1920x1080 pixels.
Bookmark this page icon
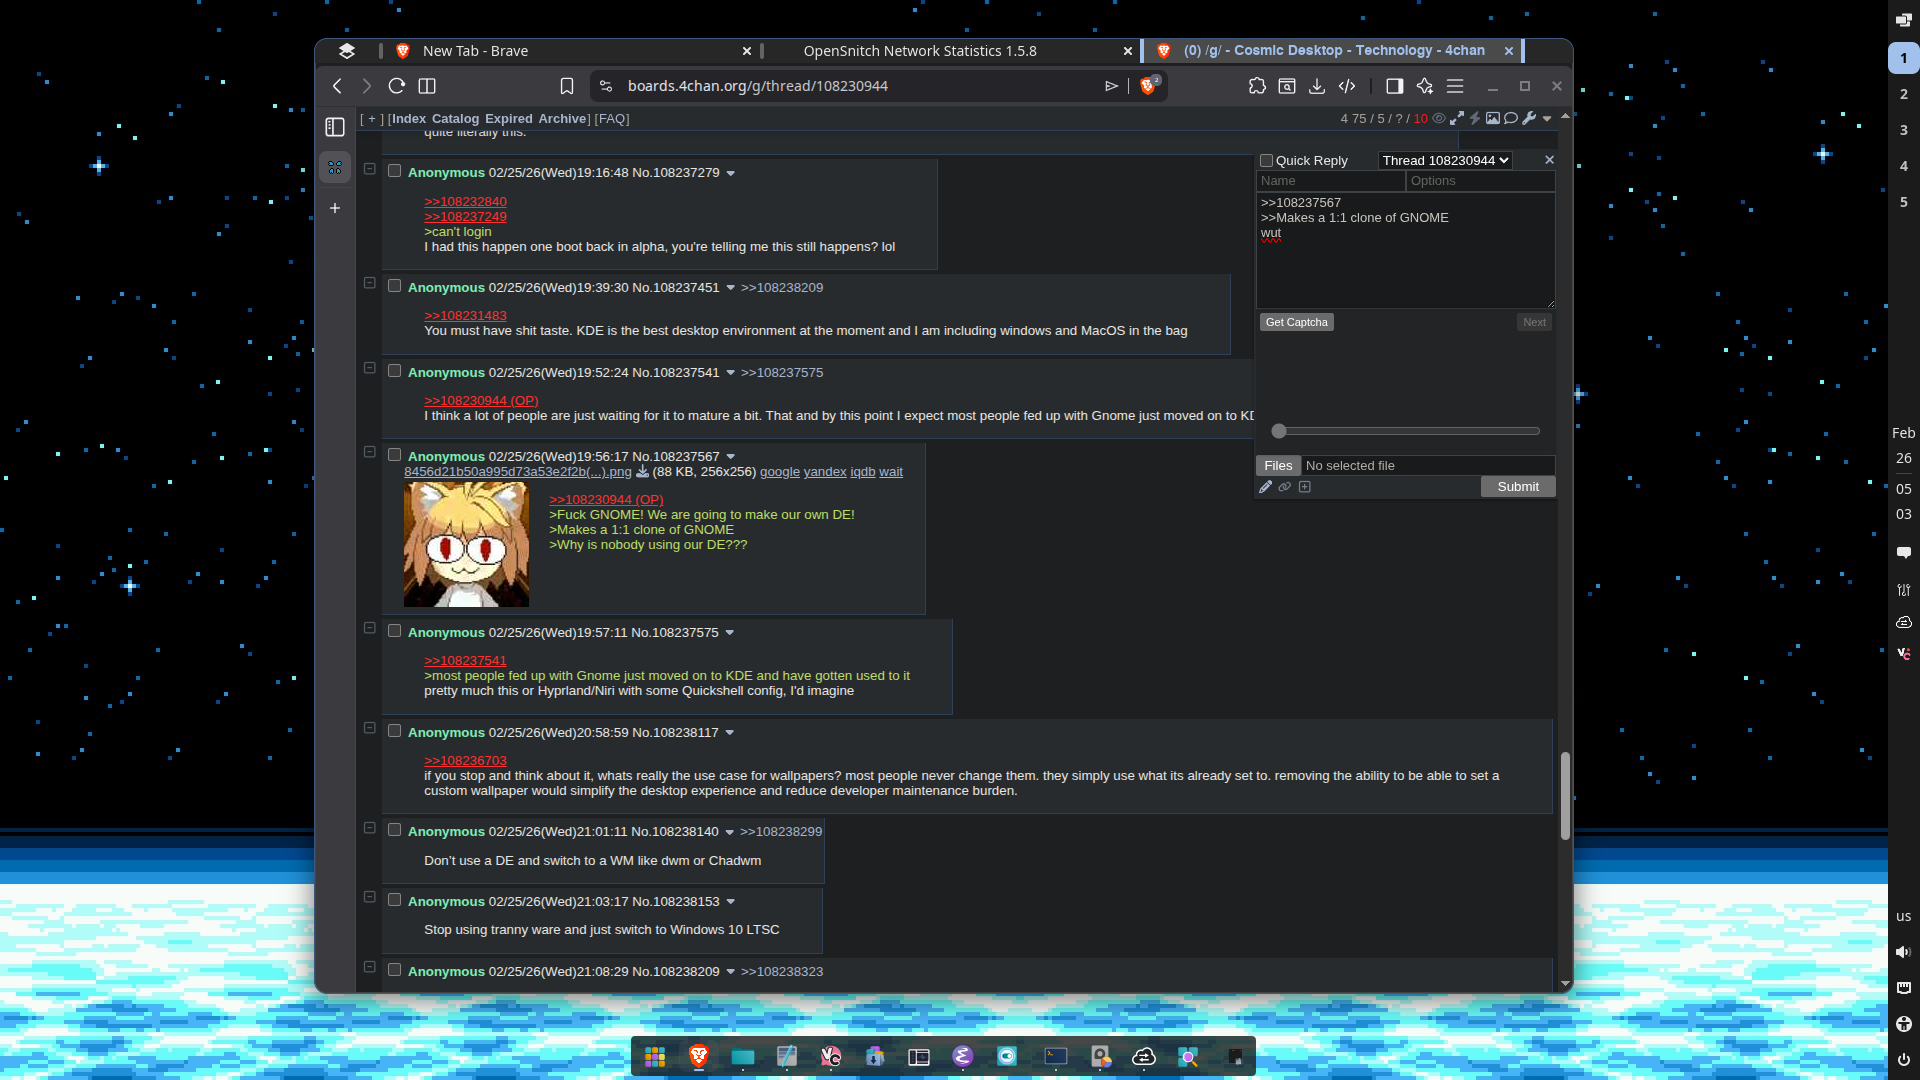click(x=567, y=86)
